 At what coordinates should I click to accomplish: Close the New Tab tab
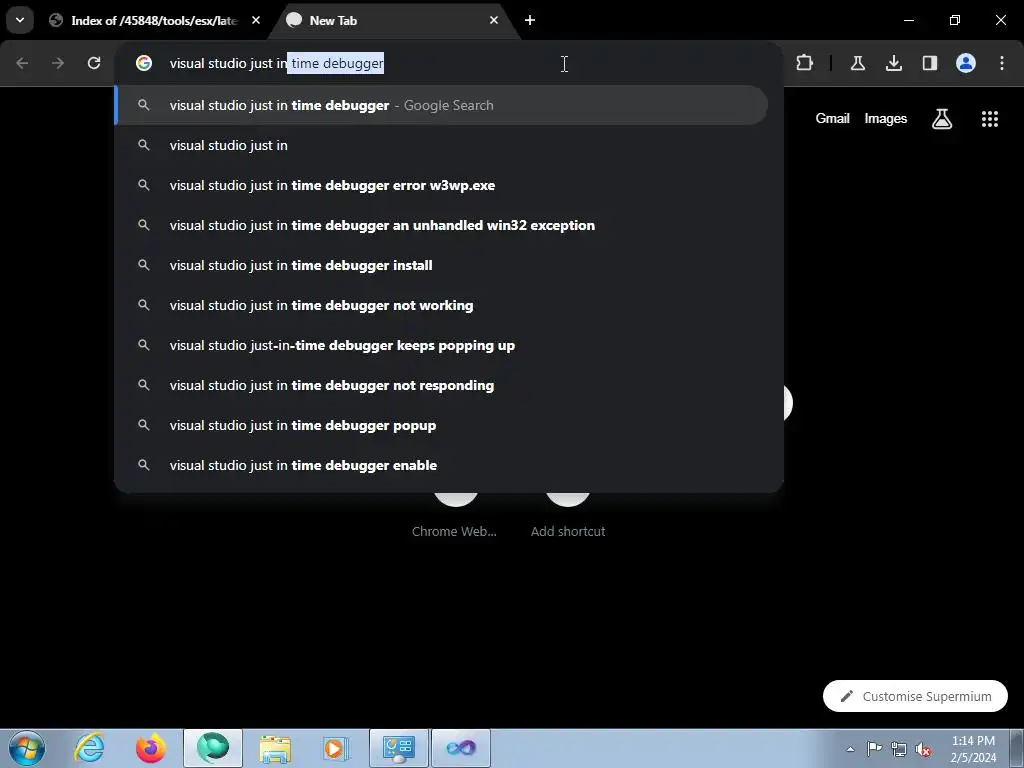click(x=494, y=20)
